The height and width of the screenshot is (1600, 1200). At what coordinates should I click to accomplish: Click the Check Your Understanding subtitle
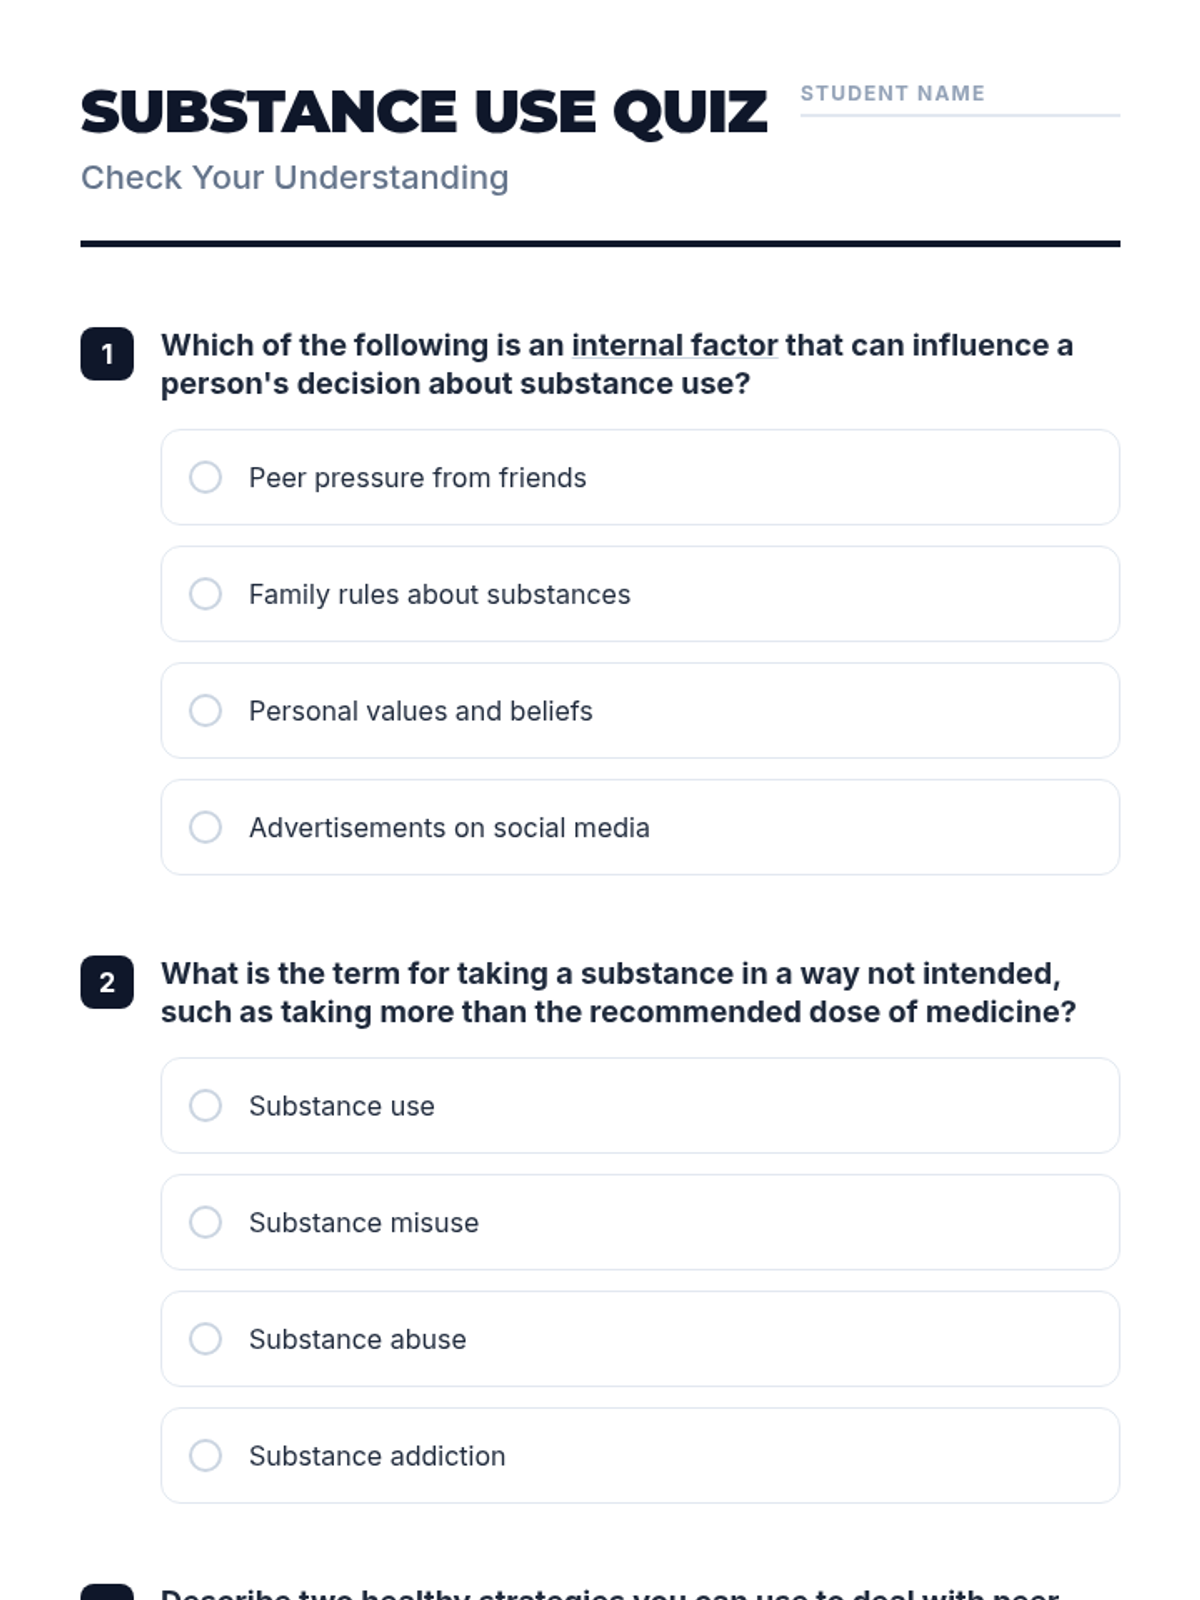pos(295,178)
